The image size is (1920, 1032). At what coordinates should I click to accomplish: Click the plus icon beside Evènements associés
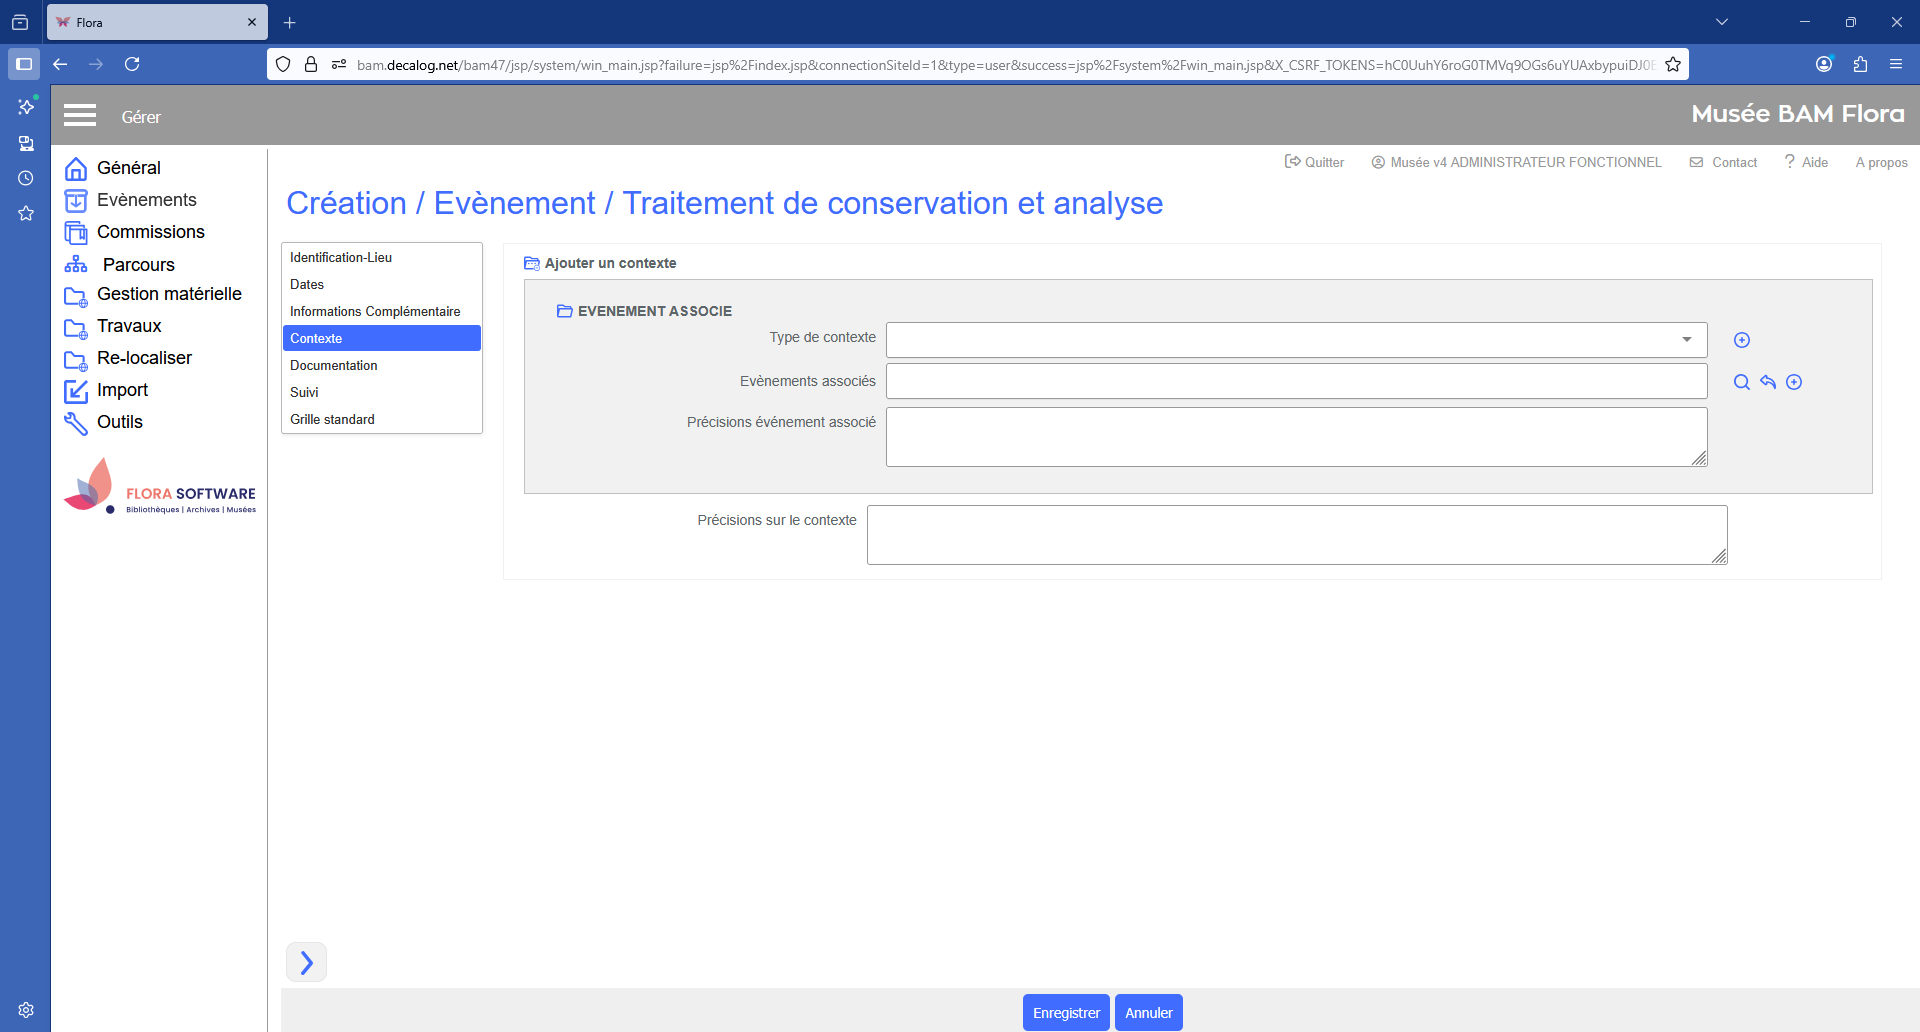pyautogui.click(x=1794, y=382)
